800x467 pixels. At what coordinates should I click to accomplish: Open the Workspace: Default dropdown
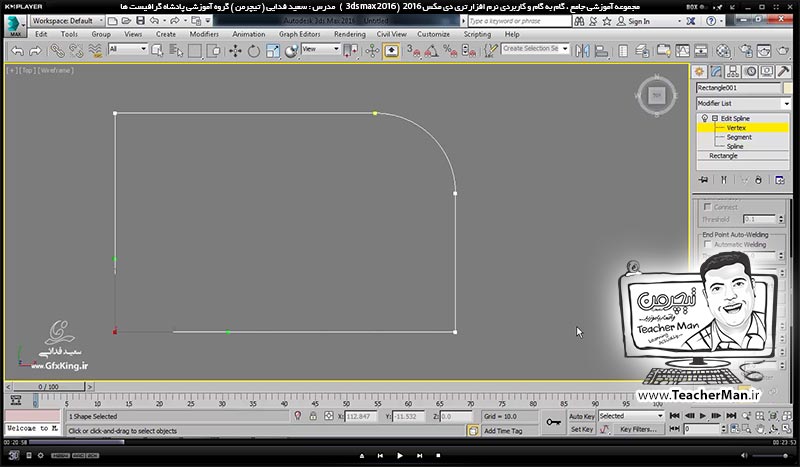point(67,21)
